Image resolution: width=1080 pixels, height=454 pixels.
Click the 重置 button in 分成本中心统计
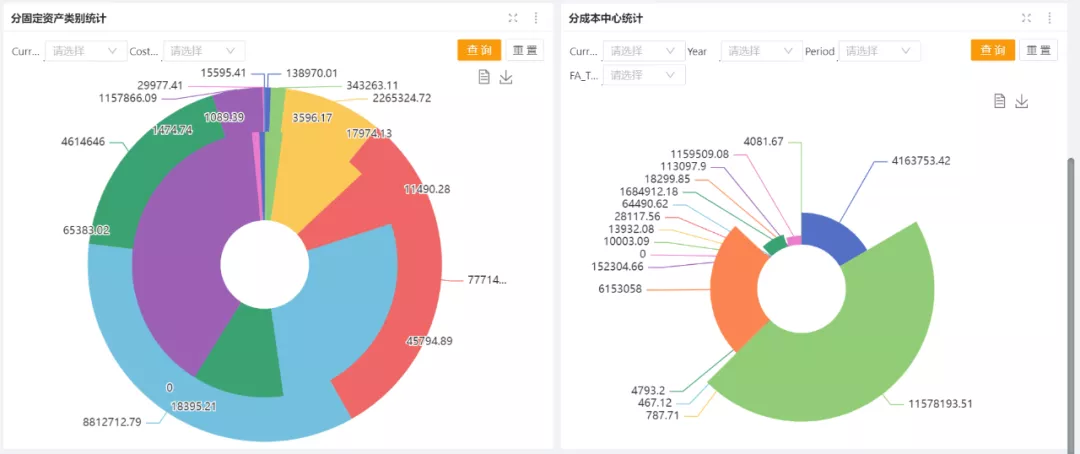(x=1038, y=51)
